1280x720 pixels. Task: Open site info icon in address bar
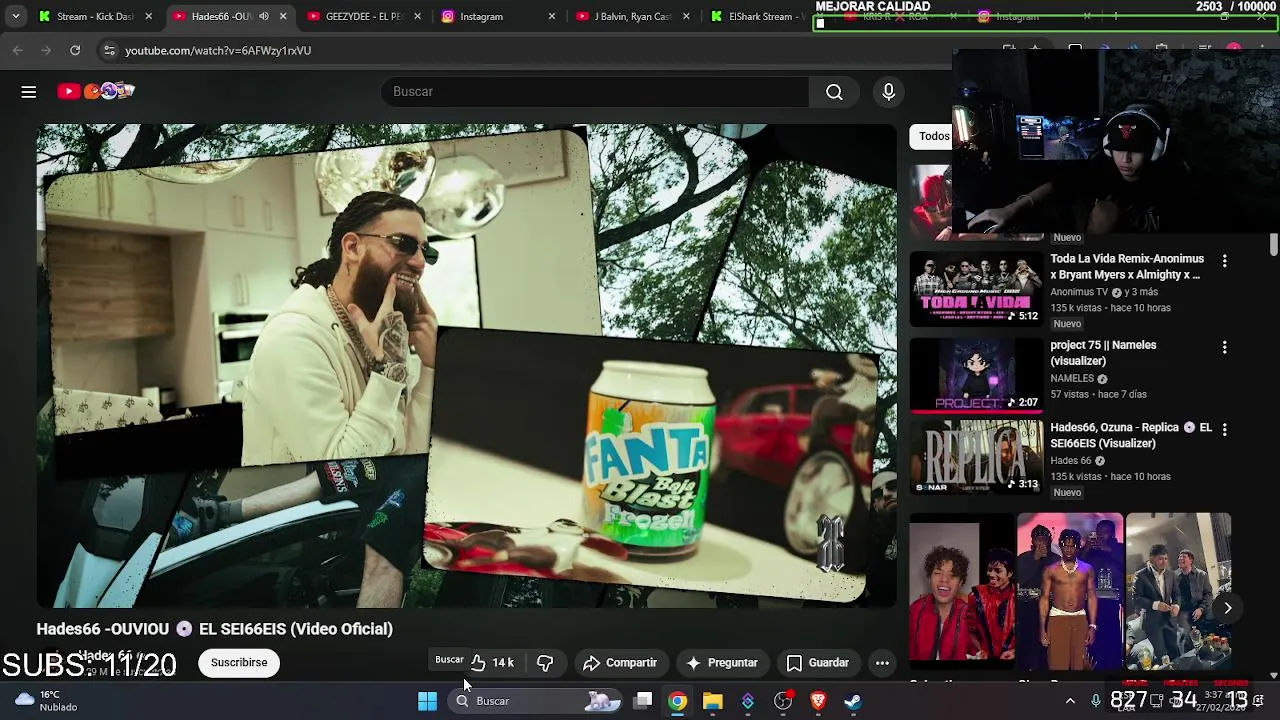(x=109, y=50)
